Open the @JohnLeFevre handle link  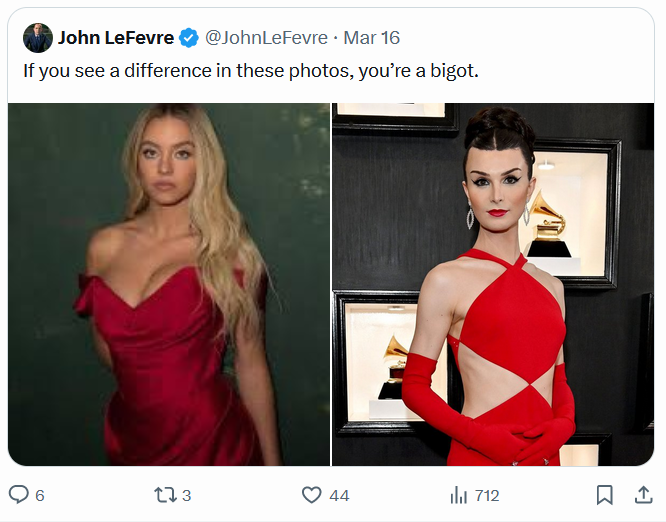[x=266, y=38]
